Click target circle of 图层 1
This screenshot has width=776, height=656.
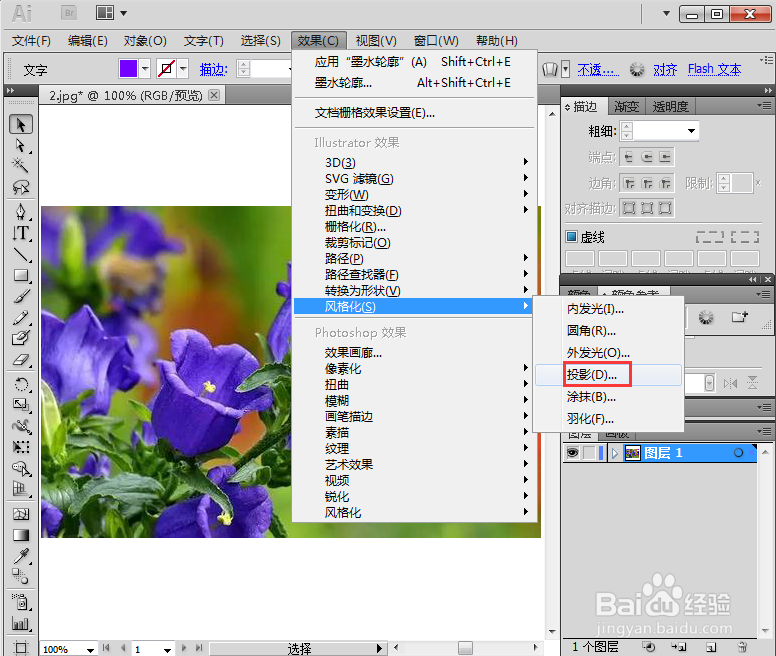pos(738,453)
